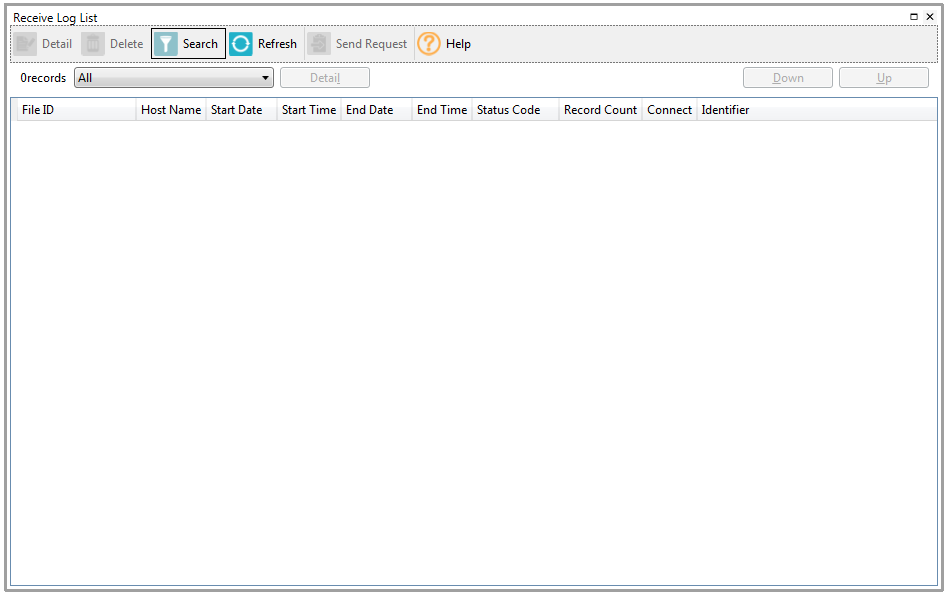The height and width of the screenshot is (600, 950).
Task: Maximize the Receive Log List panel
Action: (x=914, y=17)
